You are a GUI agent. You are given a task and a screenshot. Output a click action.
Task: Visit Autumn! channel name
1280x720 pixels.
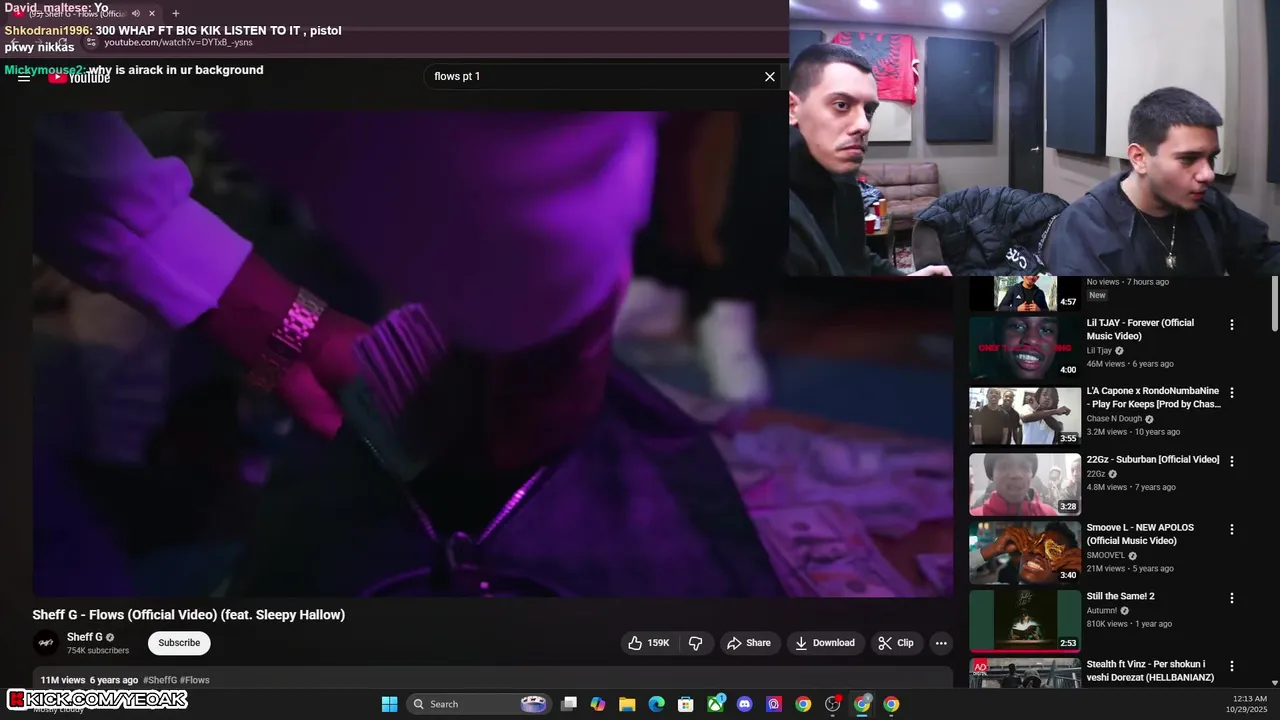click(1102, 610)
